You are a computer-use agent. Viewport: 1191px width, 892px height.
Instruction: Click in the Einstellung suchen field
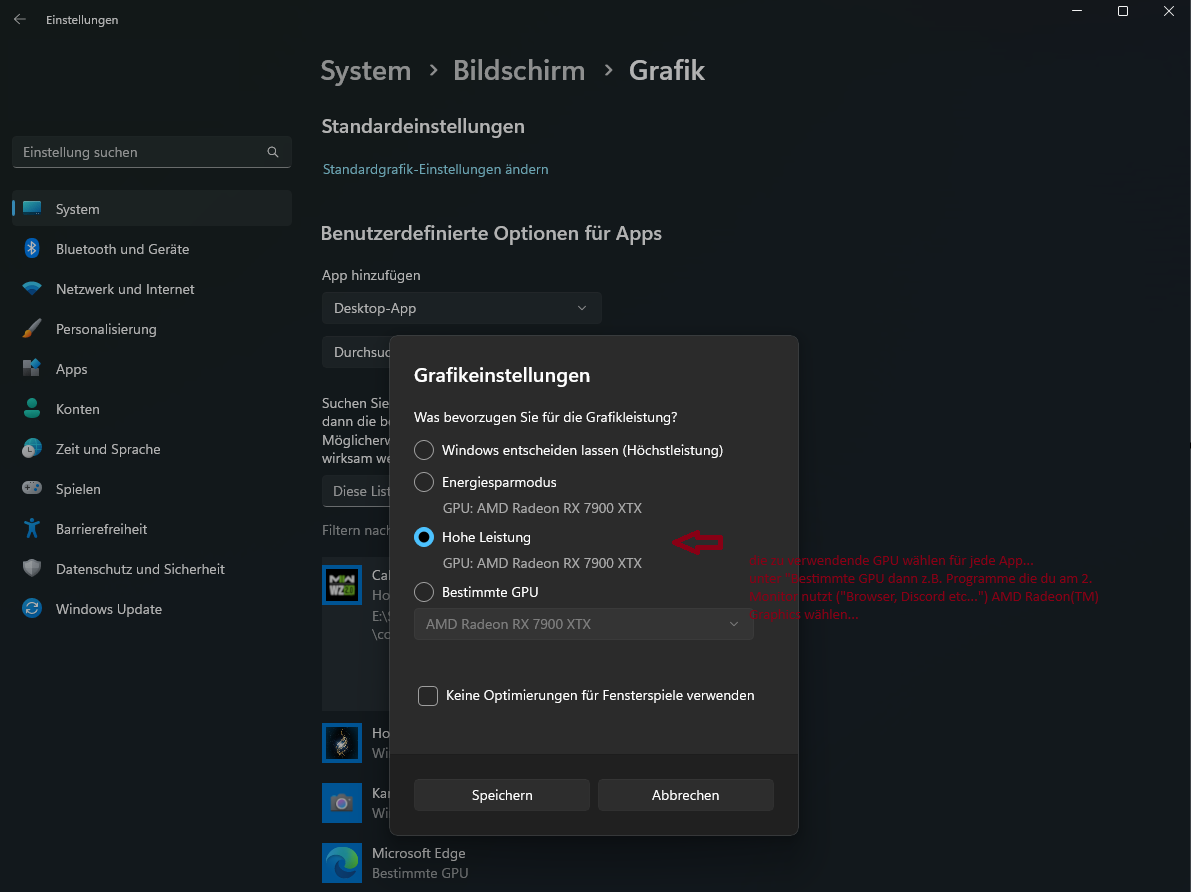152,152
